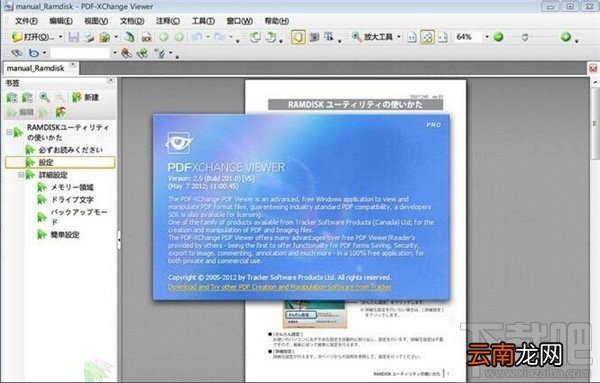Screen dimensions: 600x383
Task: Collapse RAMDISKユーティリティ bookmark node
Action: [9, 132]
